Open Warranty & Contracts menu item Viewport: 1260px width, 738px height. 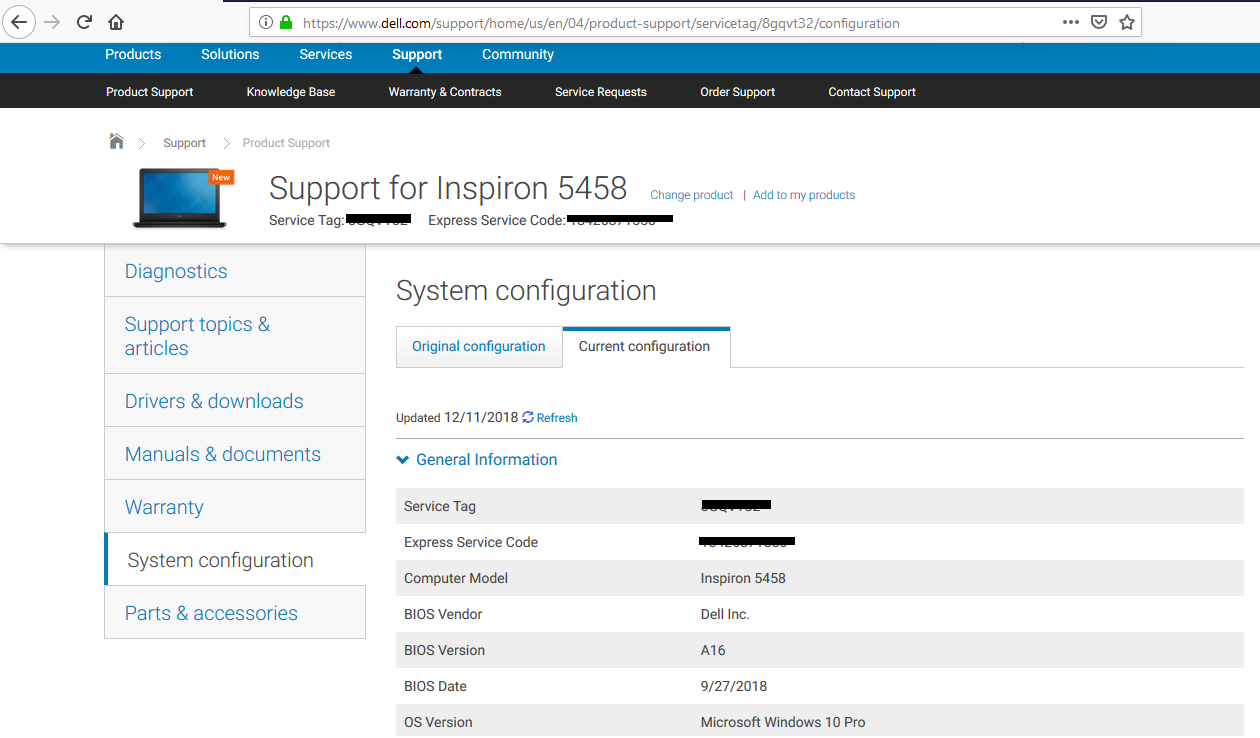click(445, 92)
